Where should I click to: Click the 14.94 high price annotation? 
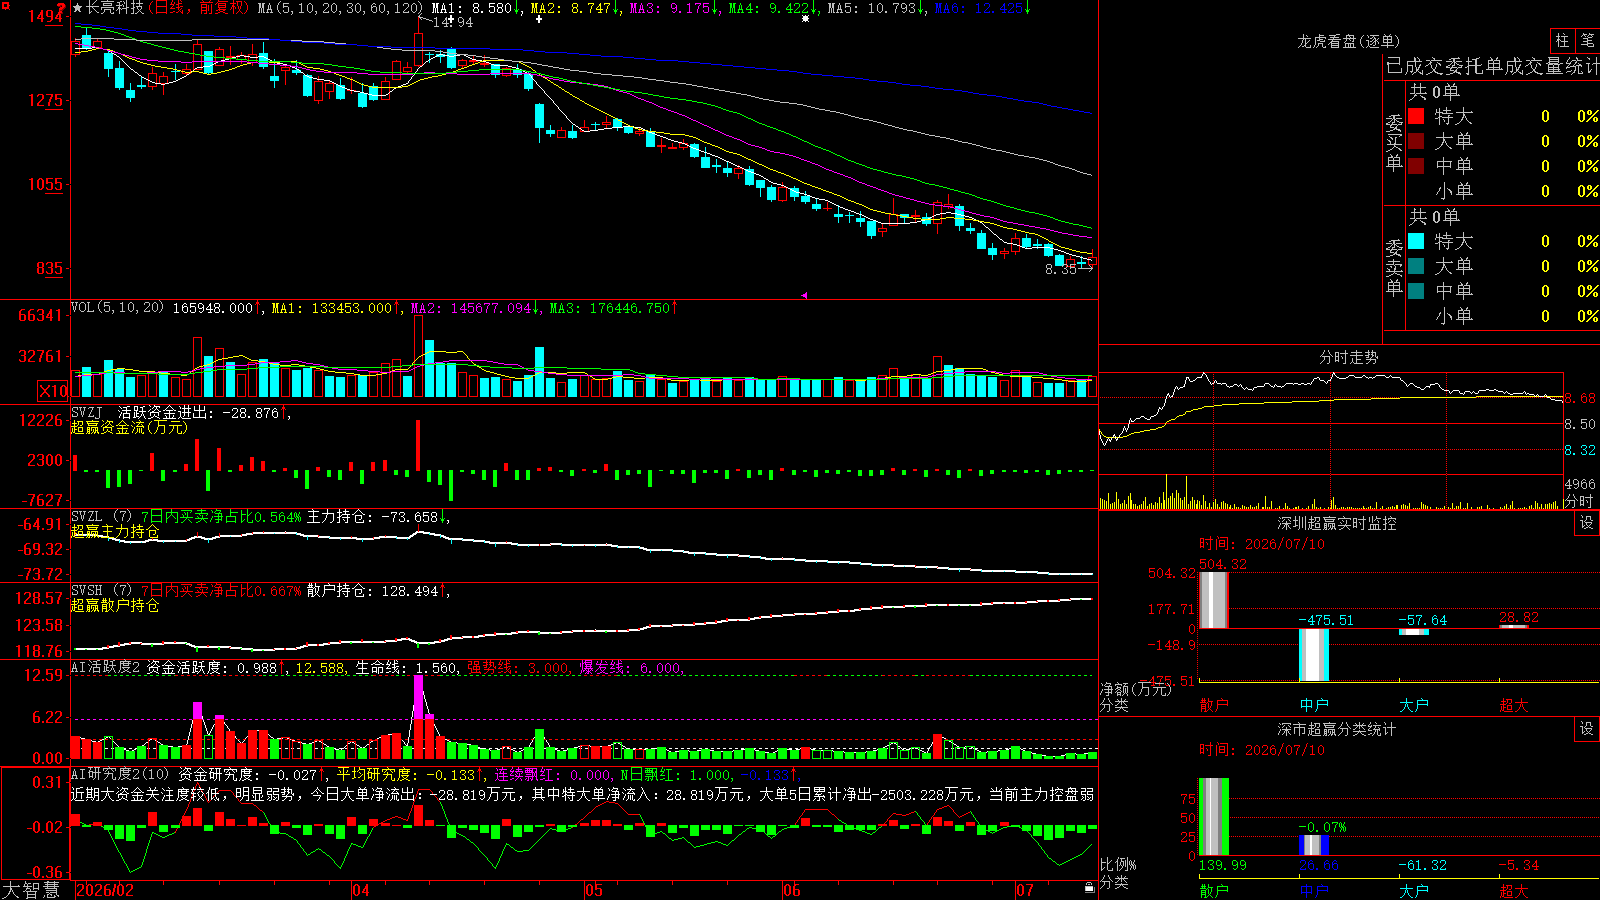coord(453,23)
